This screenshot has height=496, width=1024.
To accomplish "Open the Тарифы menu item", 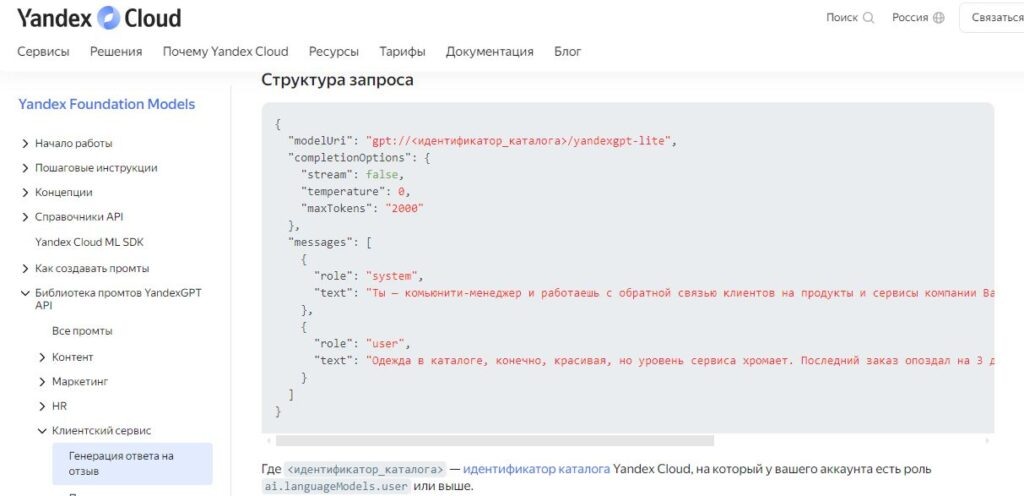I will pyautogui.click(x=402, y=52).
